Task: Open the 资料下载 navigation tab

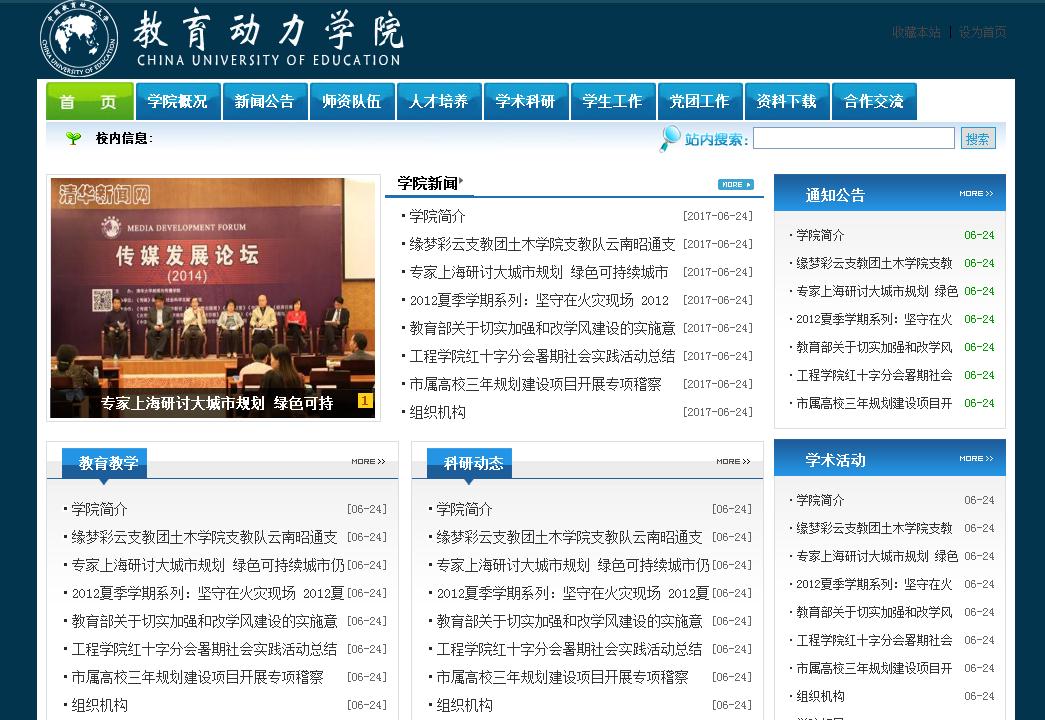Action: click(x=786, y=102)
